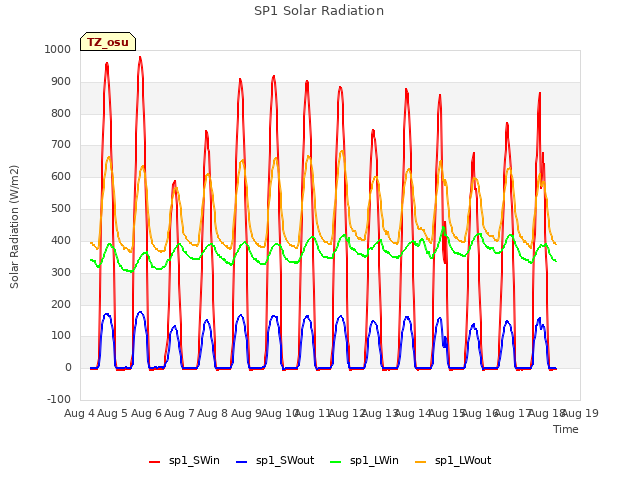This screenshot has width=640, height=480.
Task: Select the sp1_LWin legend label
Action: click(374, 461)
